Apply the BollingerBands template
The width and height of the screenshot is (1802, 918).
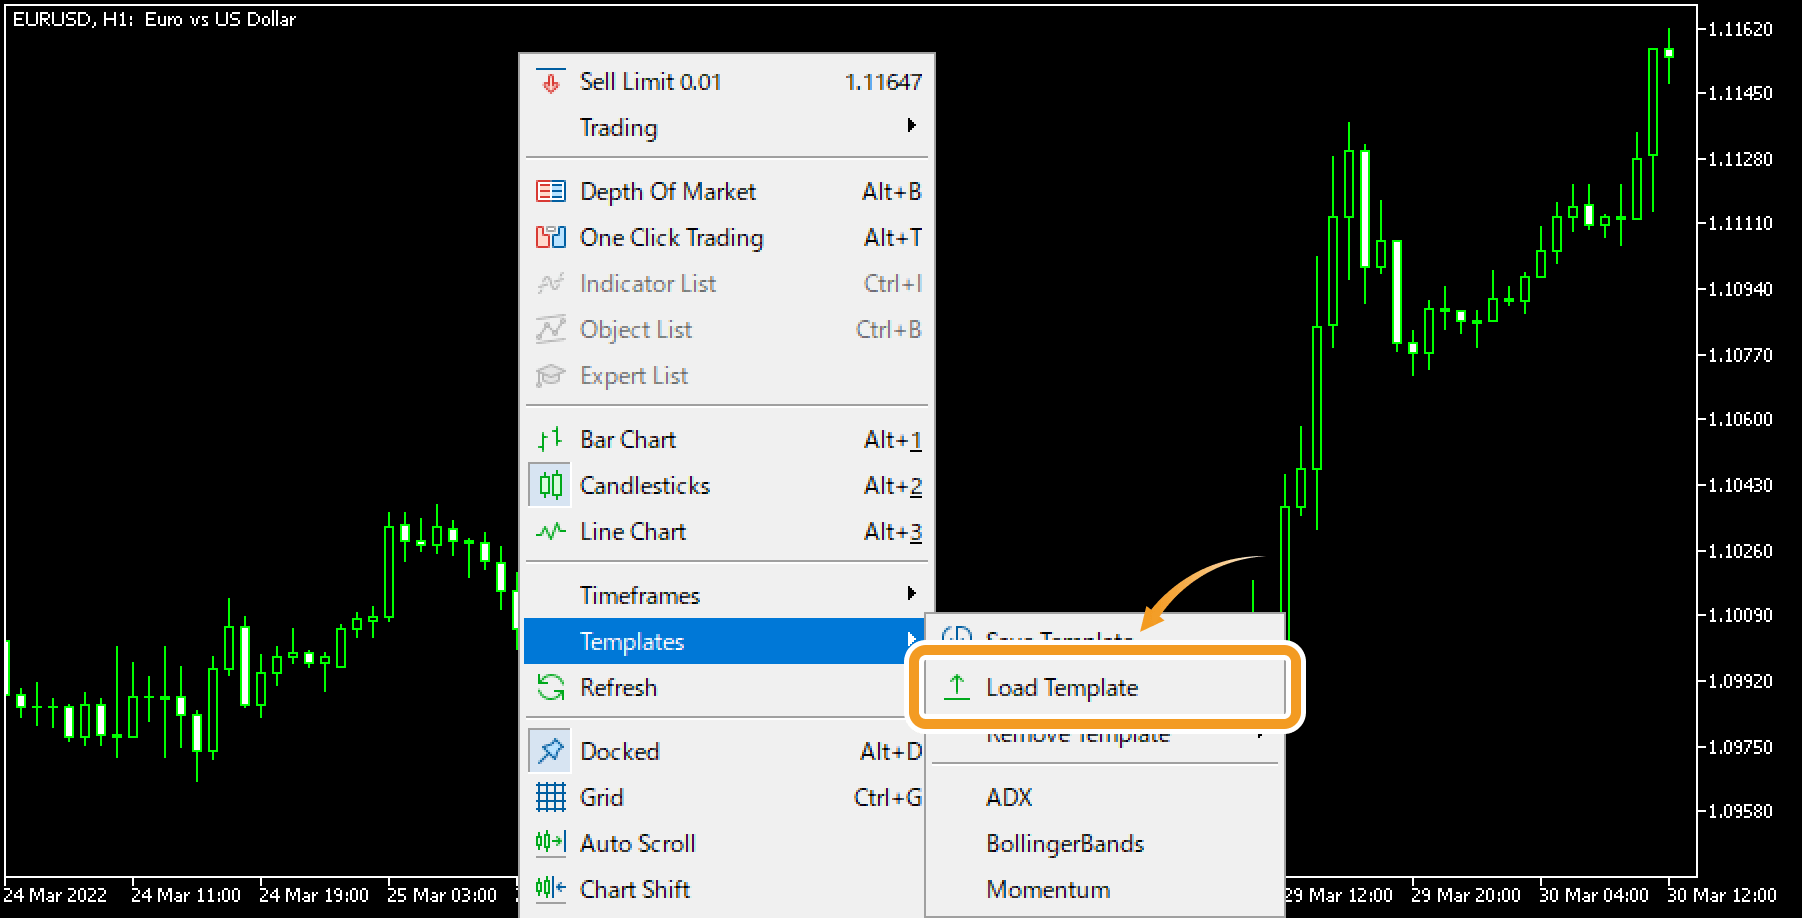pyautogui.click(x=1104, y=843)
